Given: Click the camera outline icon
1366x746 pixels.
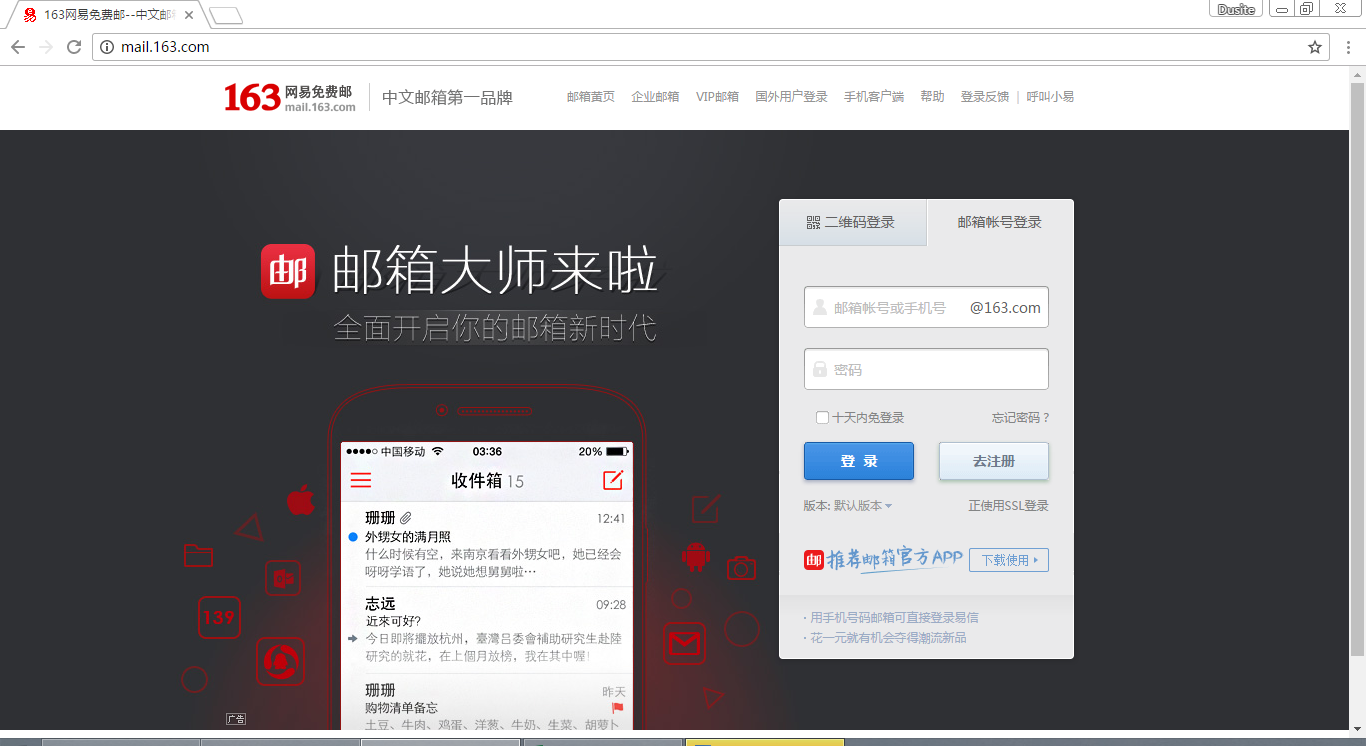Looking at the screenshot, I should coord(741,567).
